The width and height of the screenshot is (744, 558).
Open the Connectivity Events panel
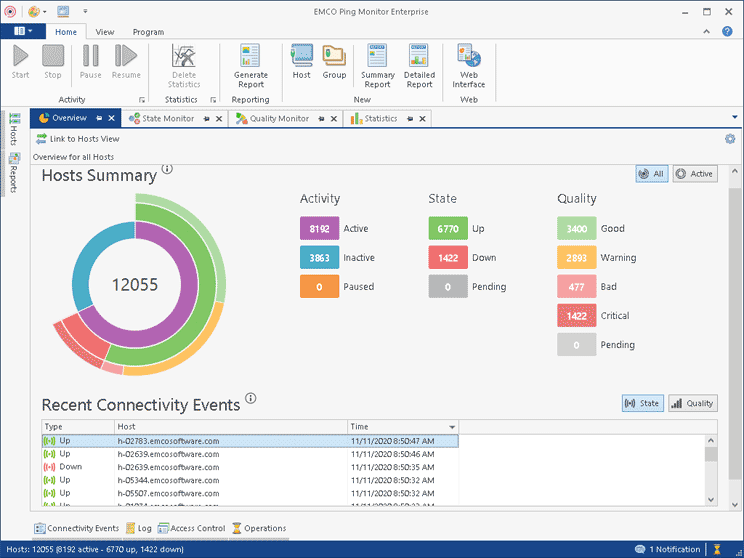[77, 528]
